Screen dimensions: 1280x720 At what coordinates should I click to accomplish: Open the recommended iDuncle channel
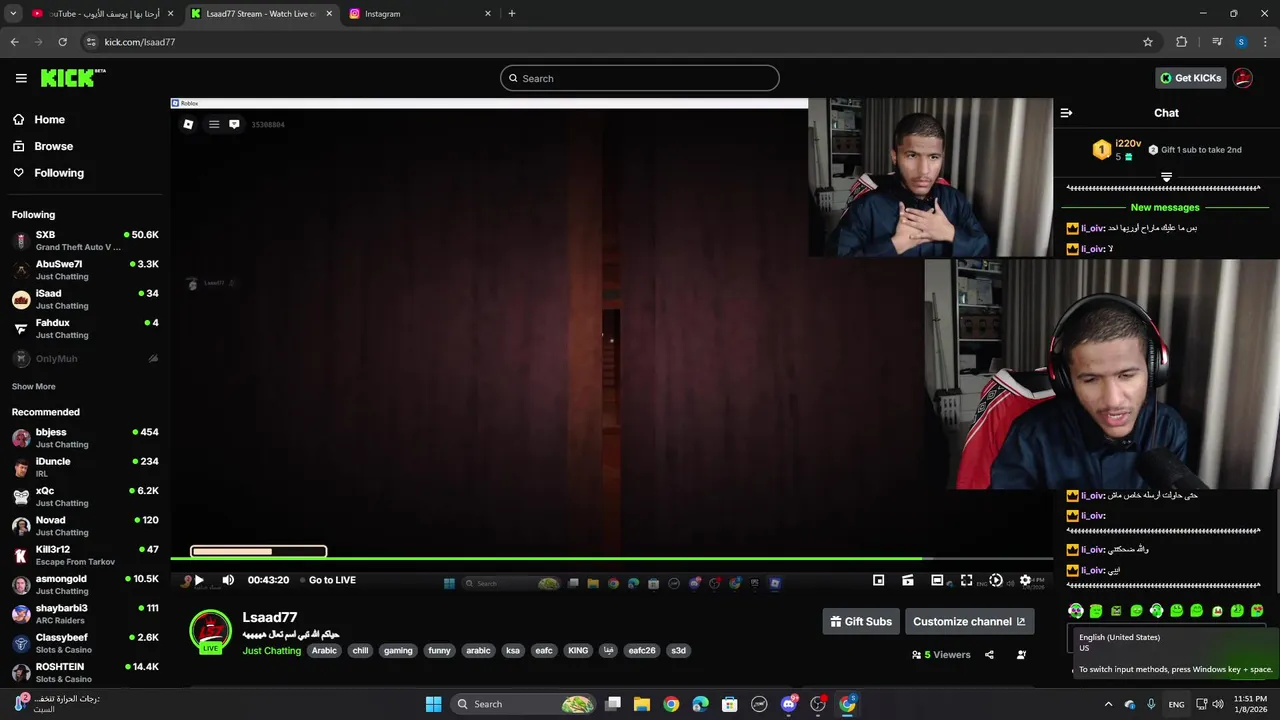[85, 467]
